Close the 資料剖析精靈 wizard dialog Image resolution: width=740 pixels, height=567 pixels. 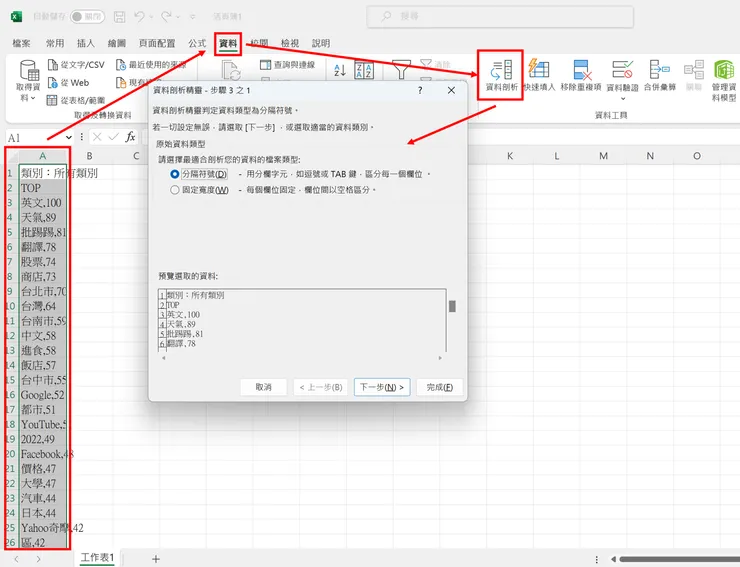point(451,90)
